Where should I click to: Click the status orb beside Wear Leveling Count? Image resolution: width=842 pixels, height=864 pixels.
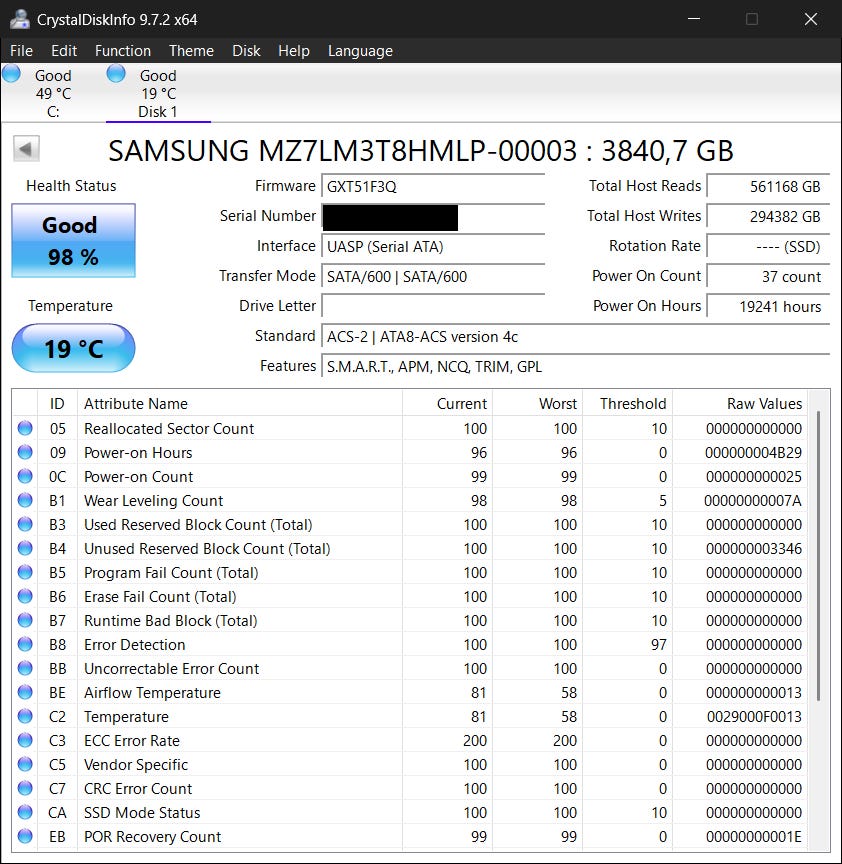point(25,501)
